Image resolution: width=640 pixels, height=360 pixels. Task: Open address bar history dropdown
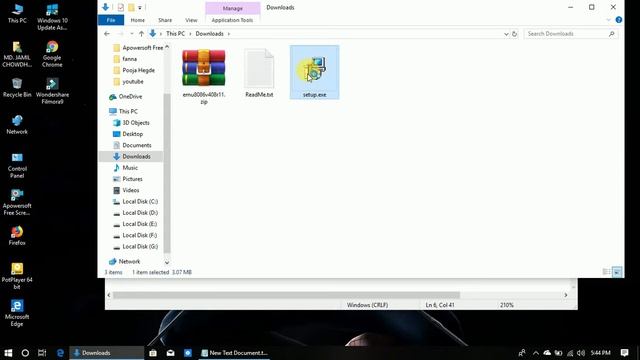click(x=506, y=34)
